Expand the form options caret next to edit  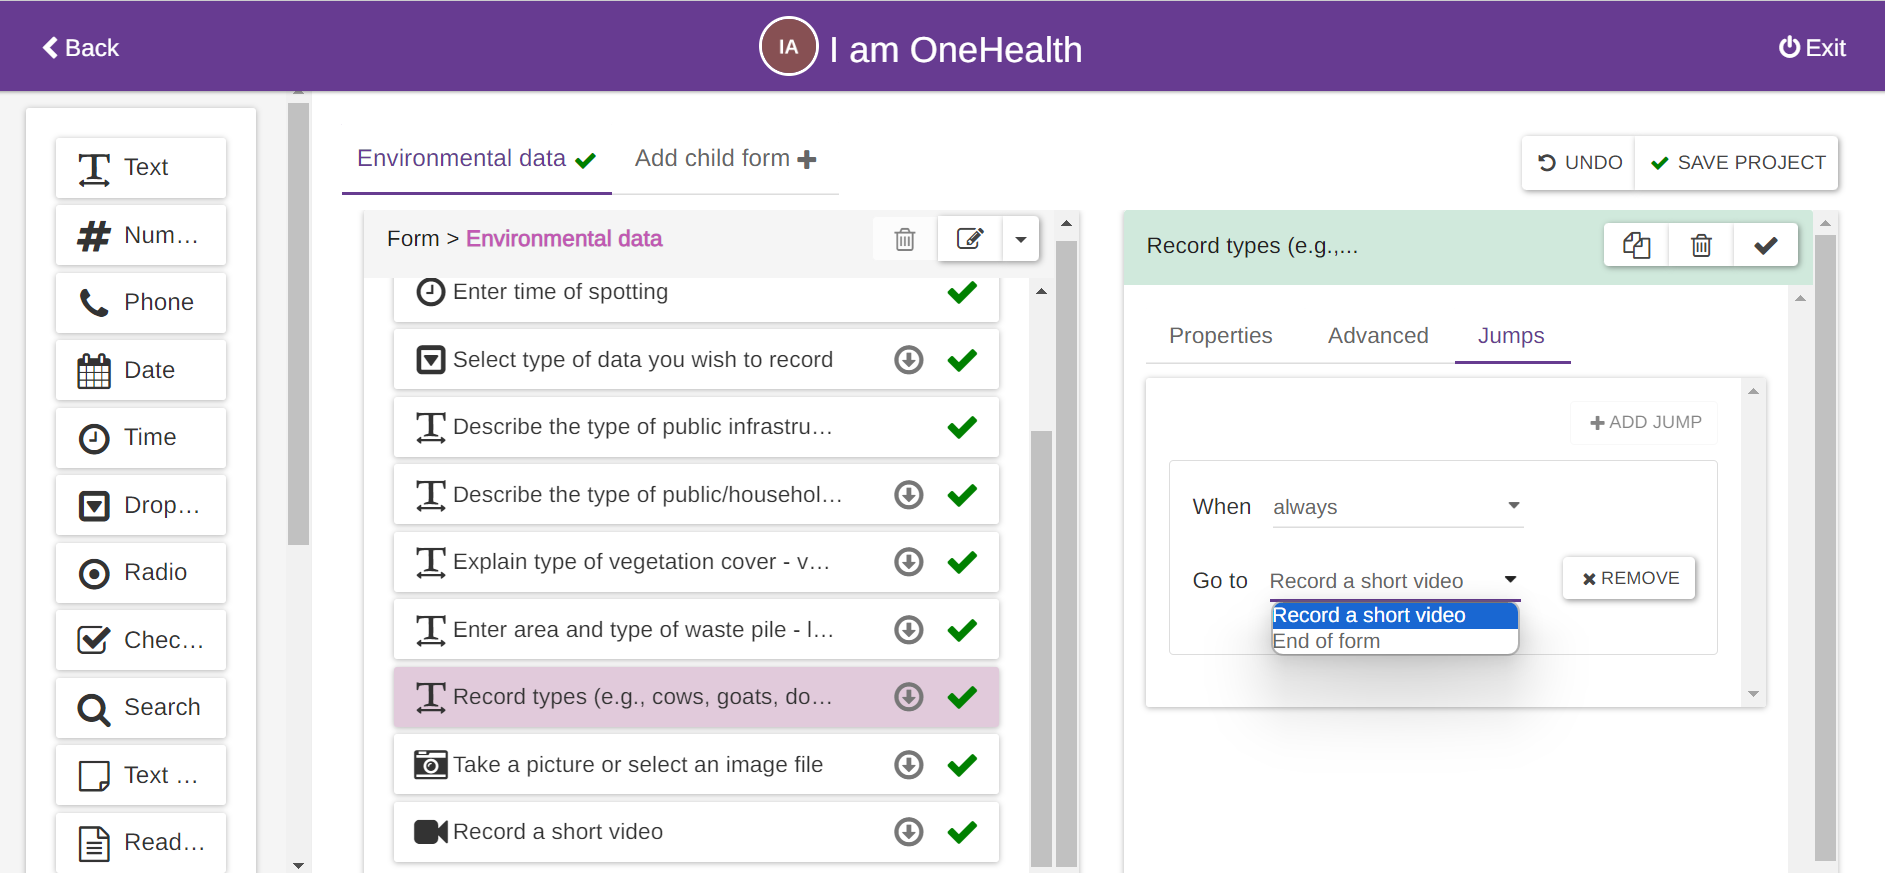click(1020, 239)
